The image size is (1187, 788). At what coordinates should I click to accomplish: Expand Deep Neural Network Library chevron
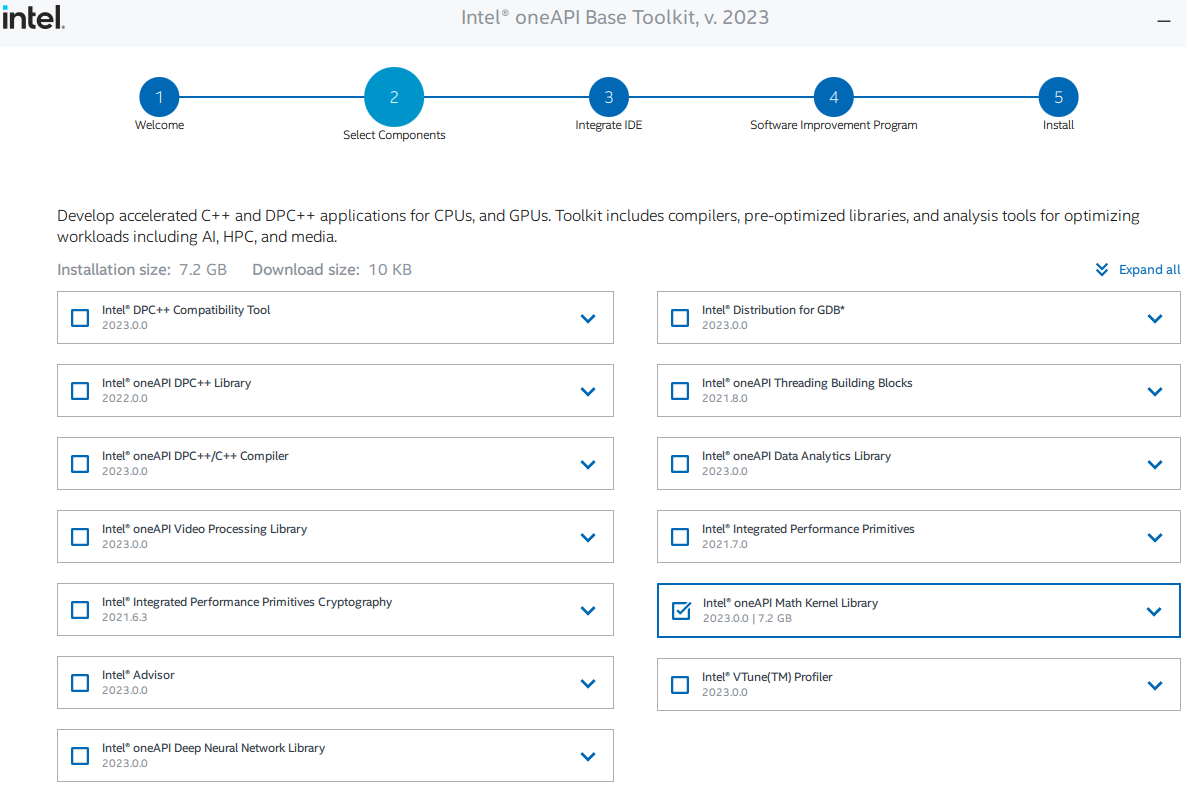click(x=587, y=756)
